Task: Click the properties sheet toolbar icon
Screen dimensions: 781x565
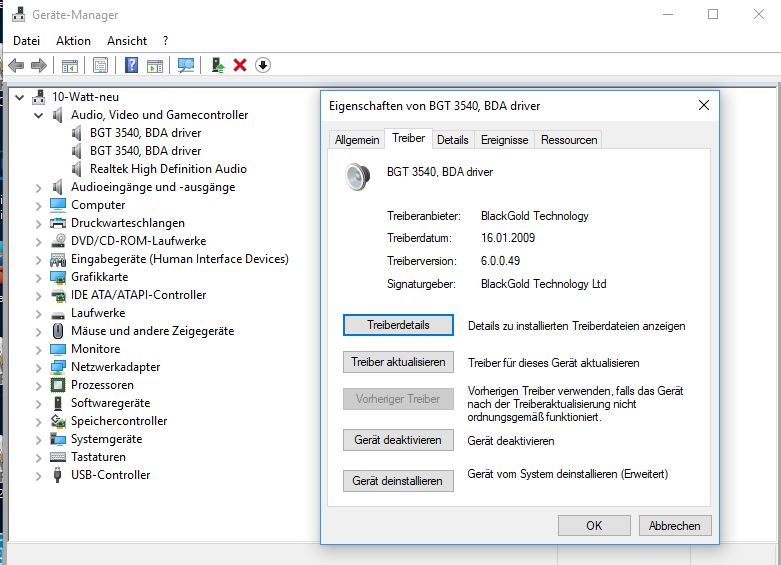Action: (100, 65)
